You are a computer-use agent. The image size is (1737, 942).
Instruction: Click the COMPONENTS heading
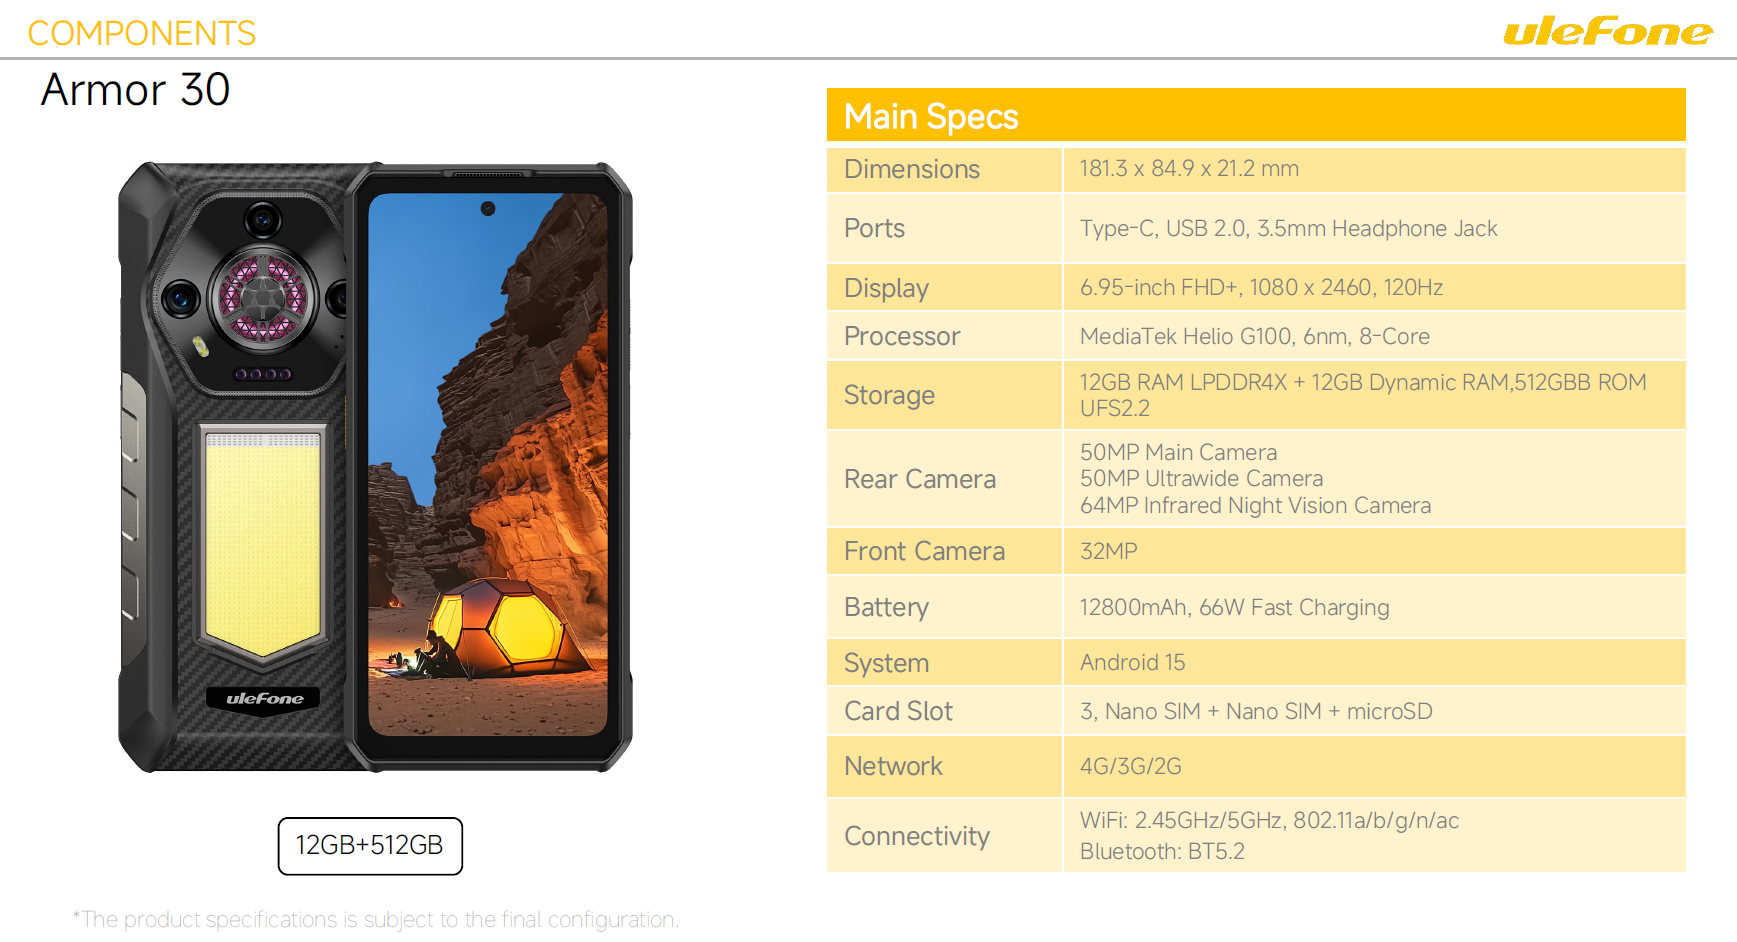(x=142, y=33)
